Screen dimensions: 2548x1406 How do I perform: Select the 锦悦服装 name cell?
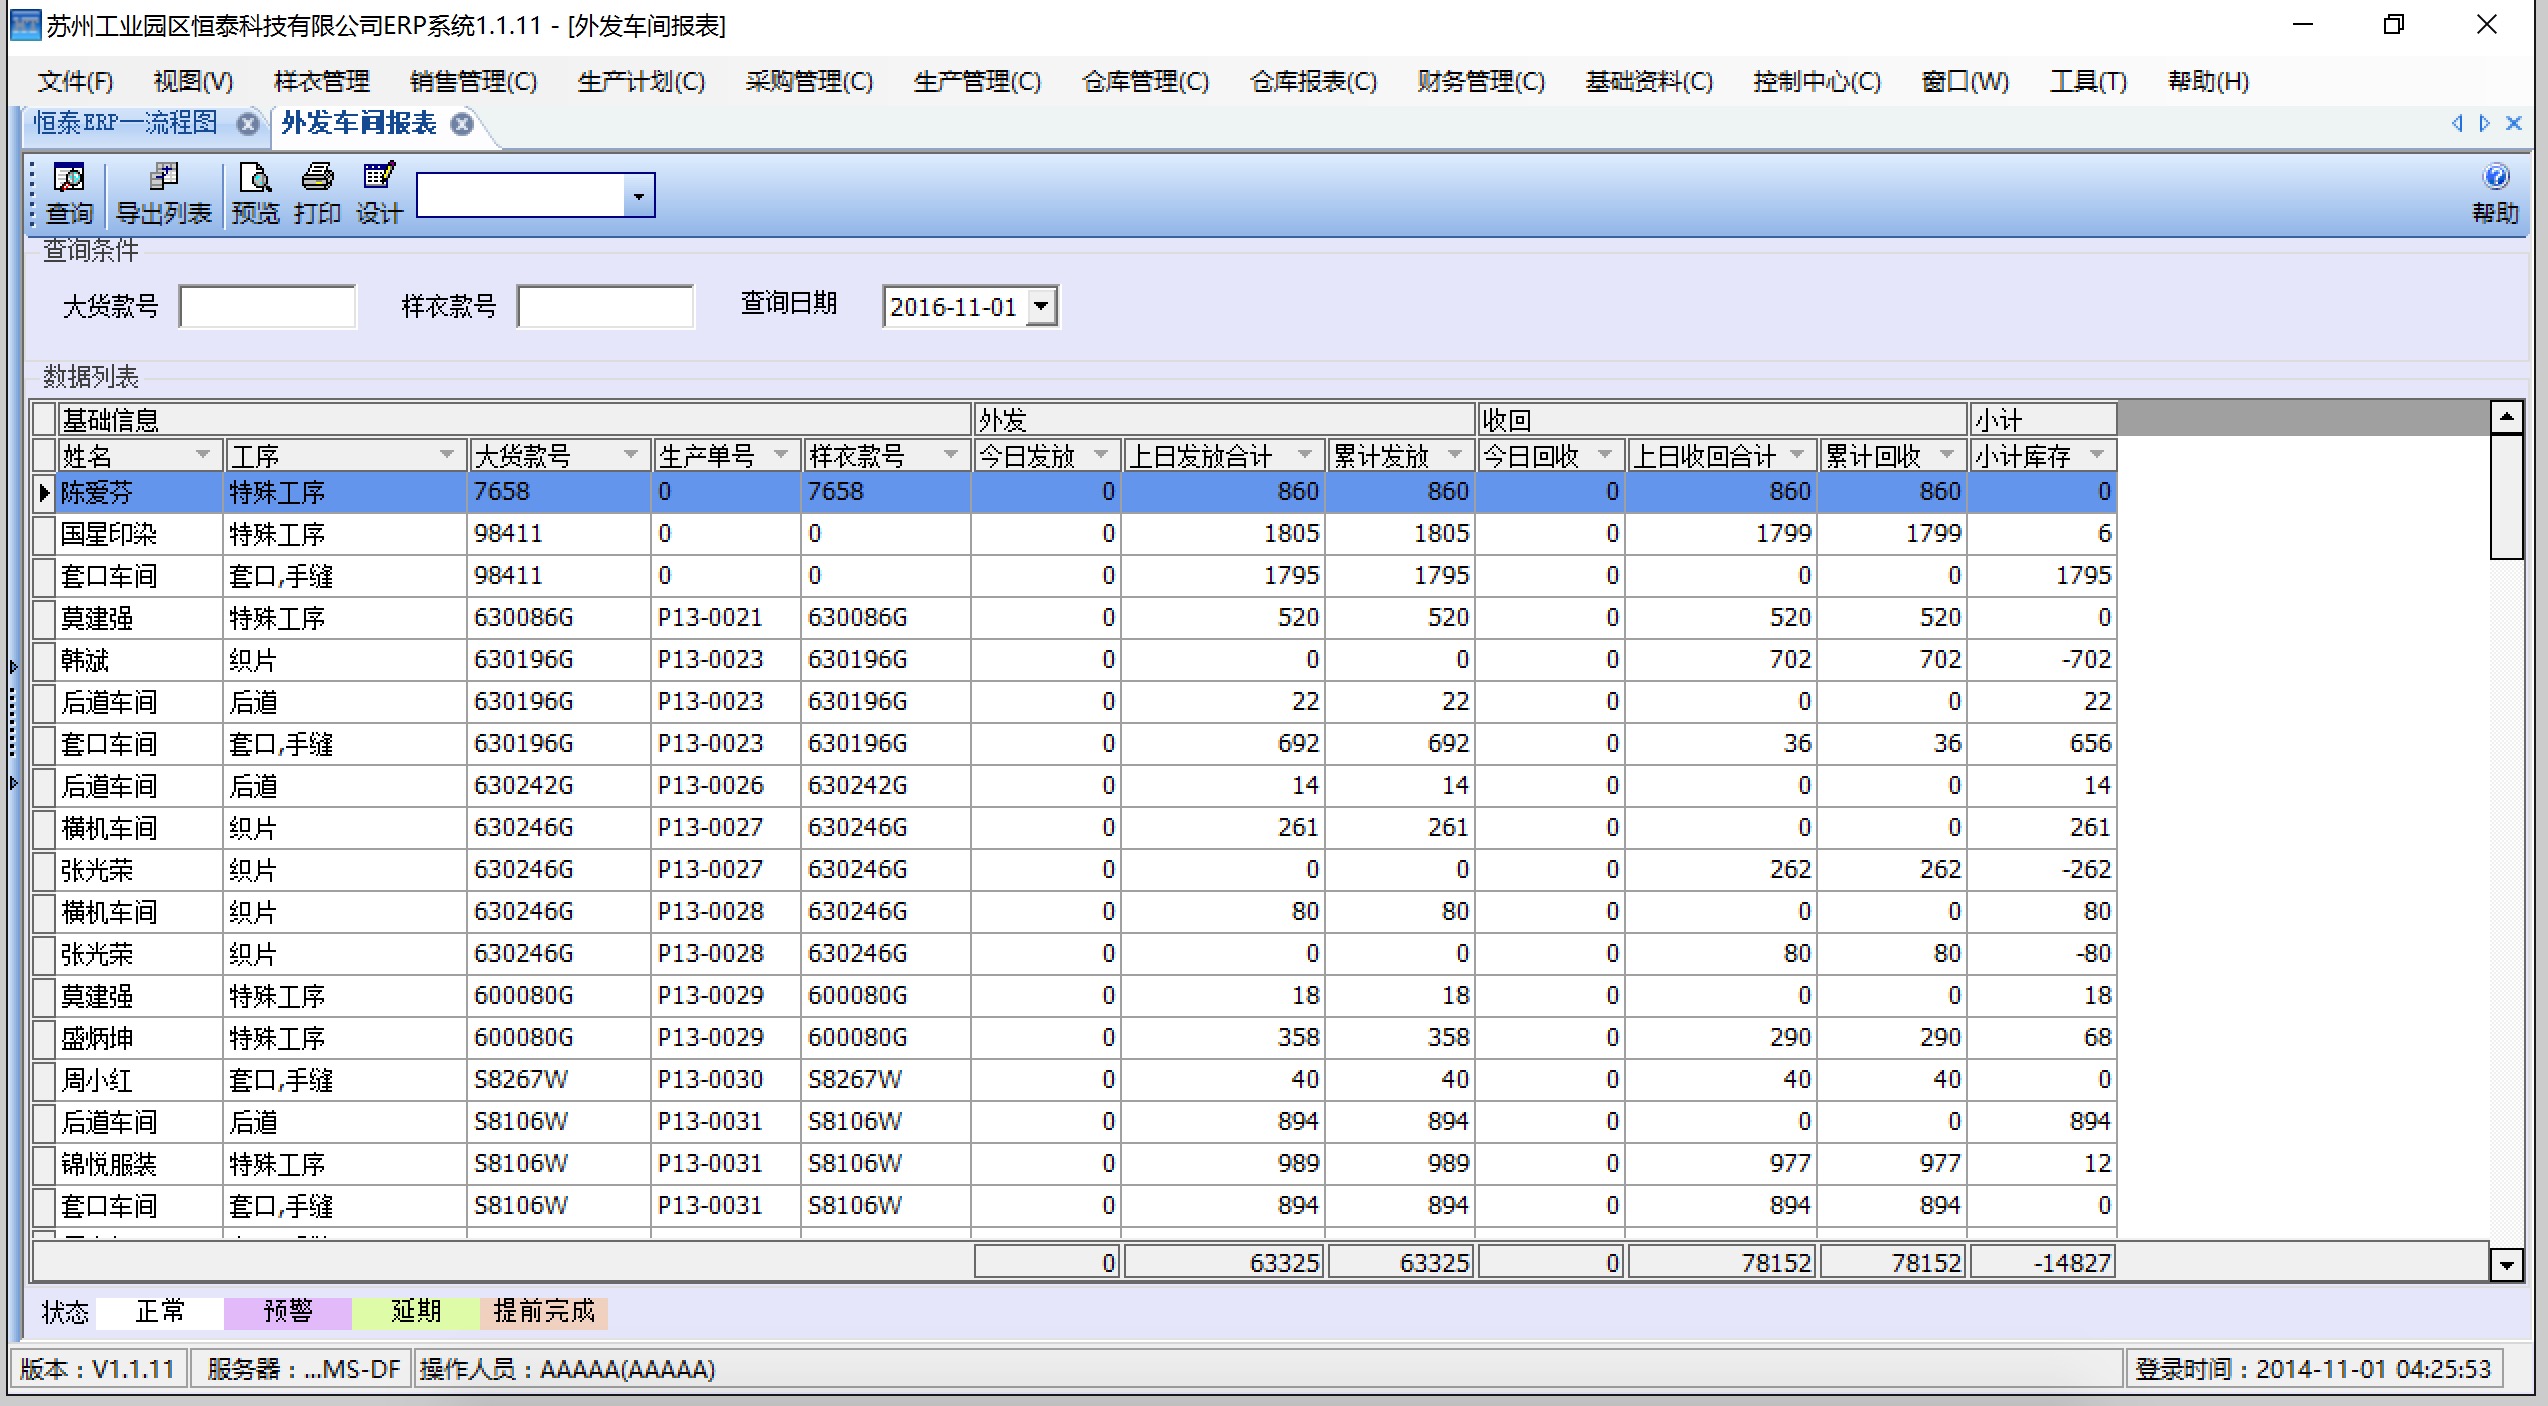[x=140, y=1164]
